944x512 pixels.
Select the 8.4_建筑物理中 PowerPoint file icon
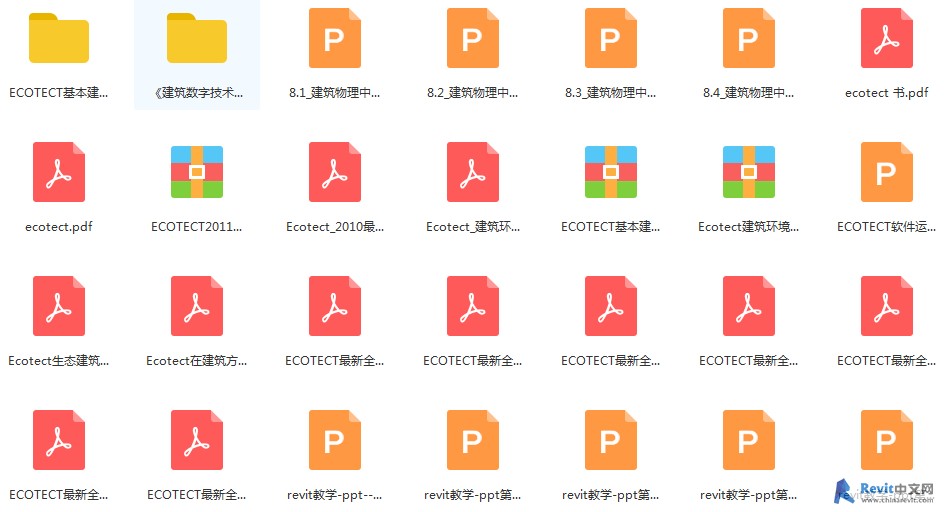click(x=748, y=38)
